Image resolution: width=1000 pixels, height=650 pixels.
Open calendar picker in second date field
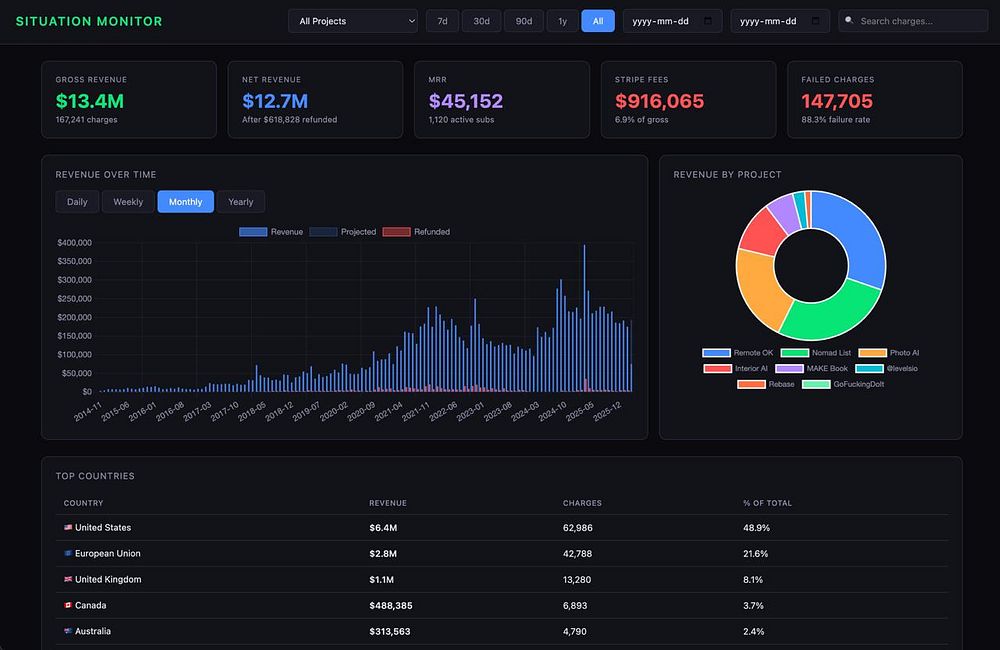[x=815, y=21]
